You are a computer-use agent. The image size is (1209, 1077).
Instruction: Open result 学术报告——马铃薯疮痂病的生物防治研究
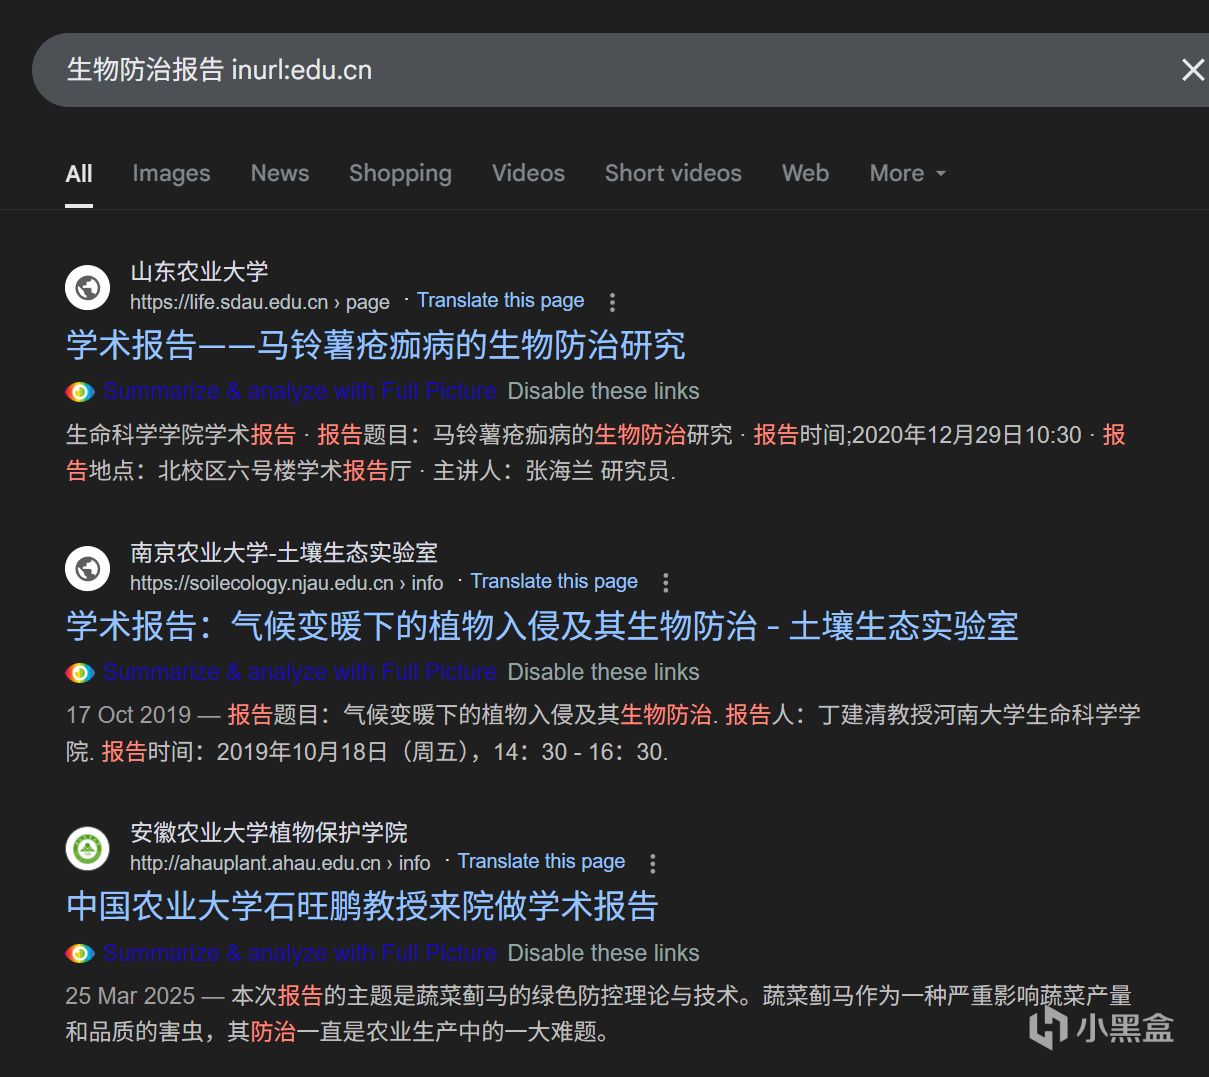tap(376, 345)
